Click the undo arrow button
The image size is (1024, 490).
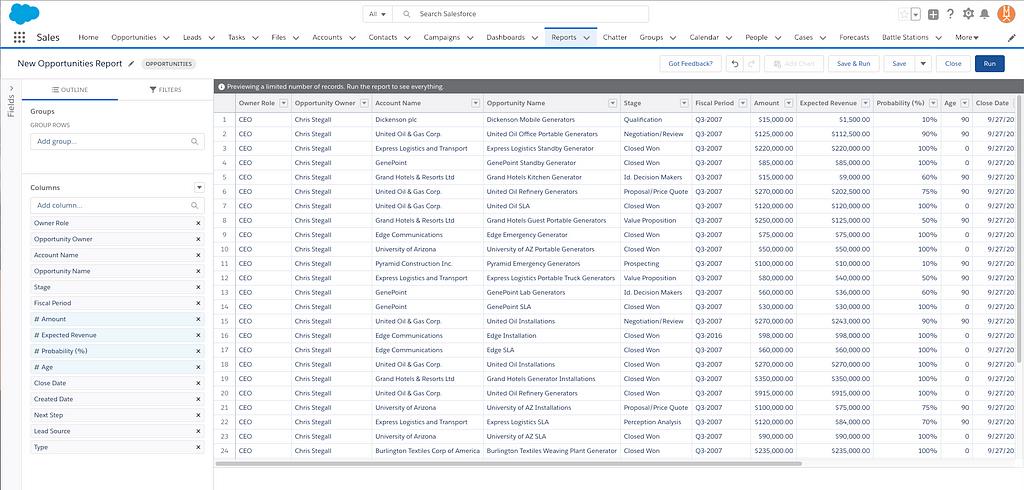733,63
